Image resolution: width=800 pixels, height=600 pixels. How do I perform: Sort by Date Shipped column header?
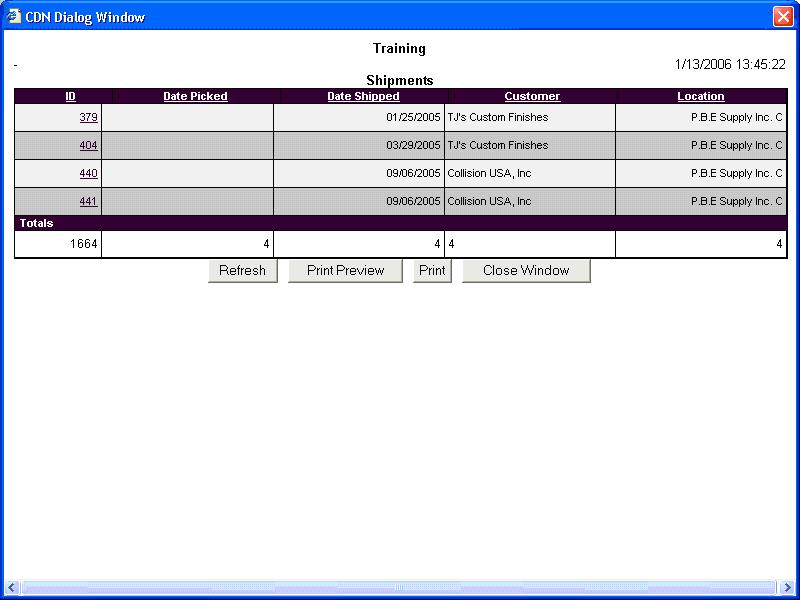click(x=363, y=96)
